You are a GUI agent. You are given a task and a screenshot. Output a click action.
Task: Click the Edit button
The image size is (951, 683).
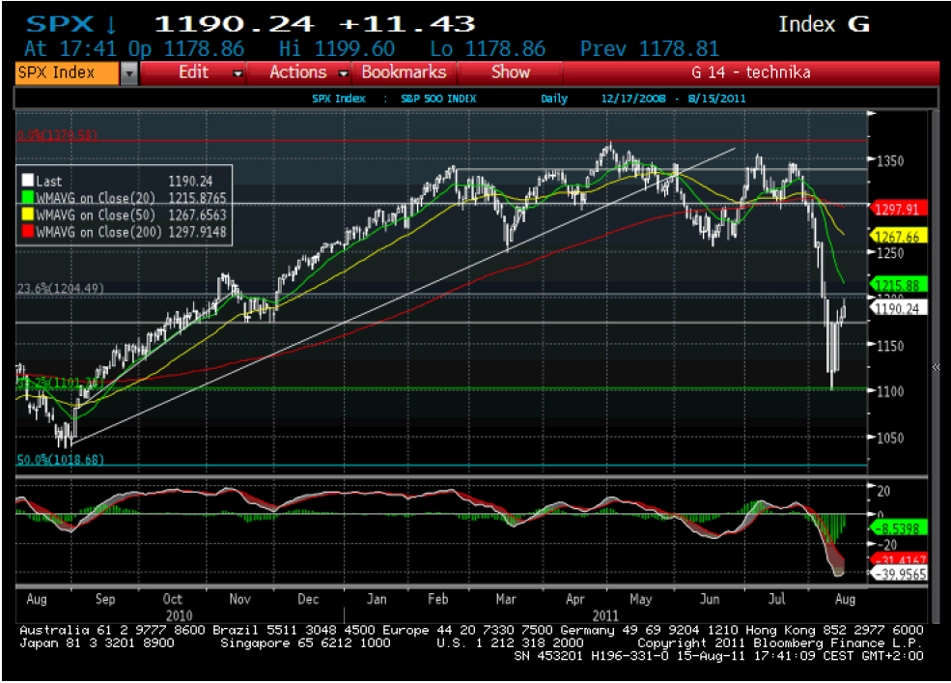[x=193, y=73]
